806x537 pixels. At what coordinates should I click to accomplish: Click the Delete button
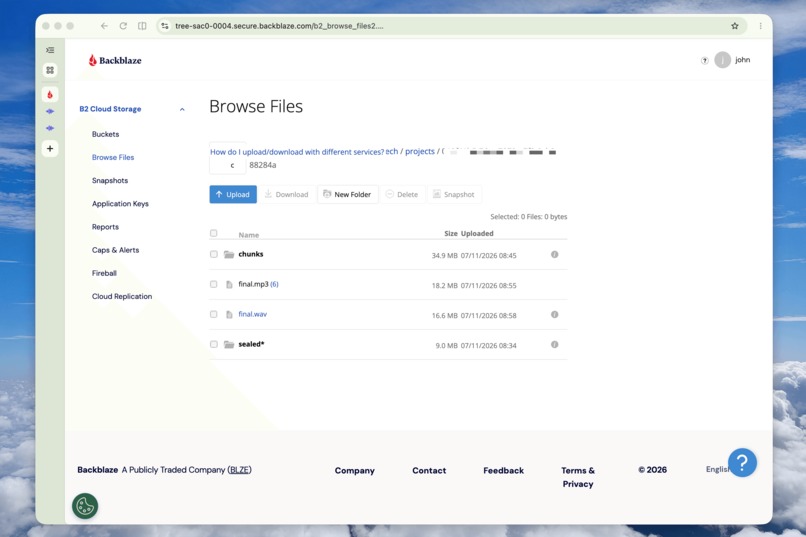402,194
